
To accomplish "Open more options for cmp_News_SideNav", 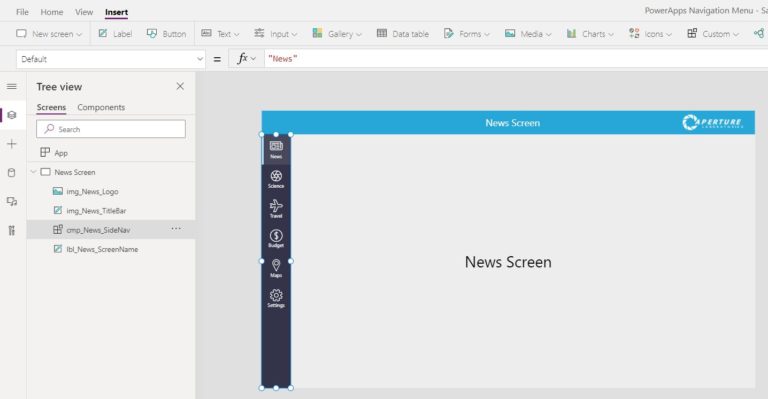I will [x=176, y=229].
